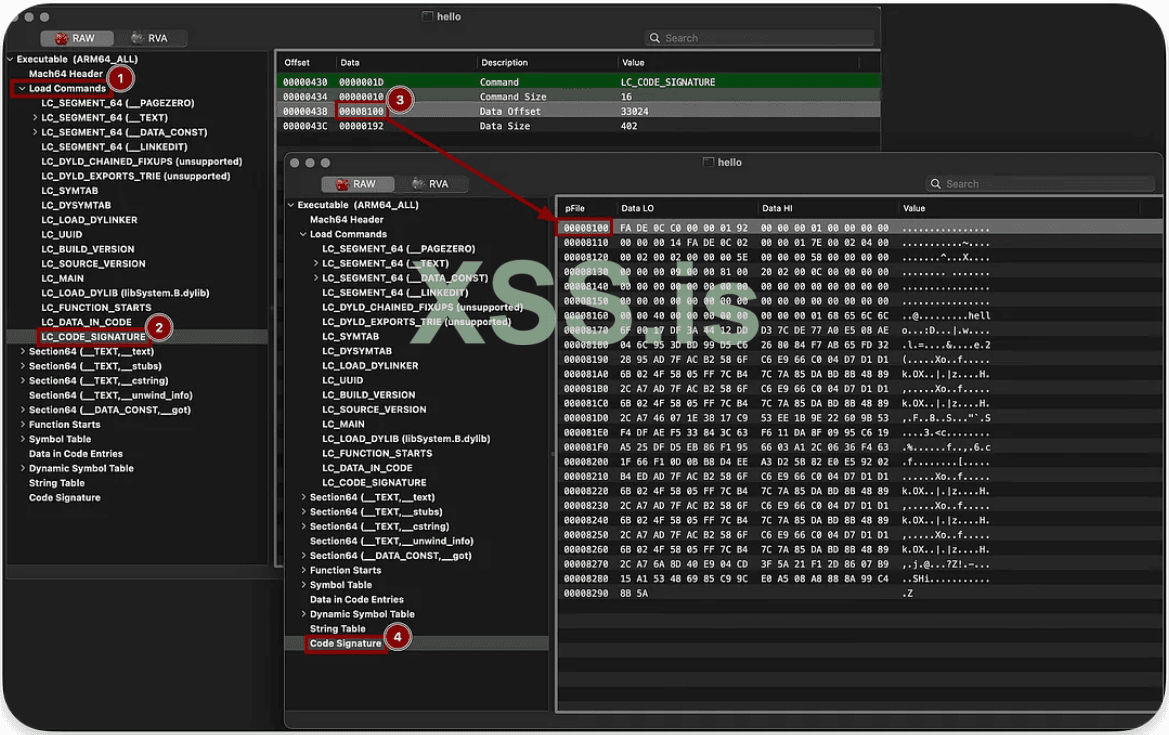Viewport: 1169px width, 735px height.
Task: Select Data Size row with value 402
Action: pyautogui.click(x=579, y=126)
